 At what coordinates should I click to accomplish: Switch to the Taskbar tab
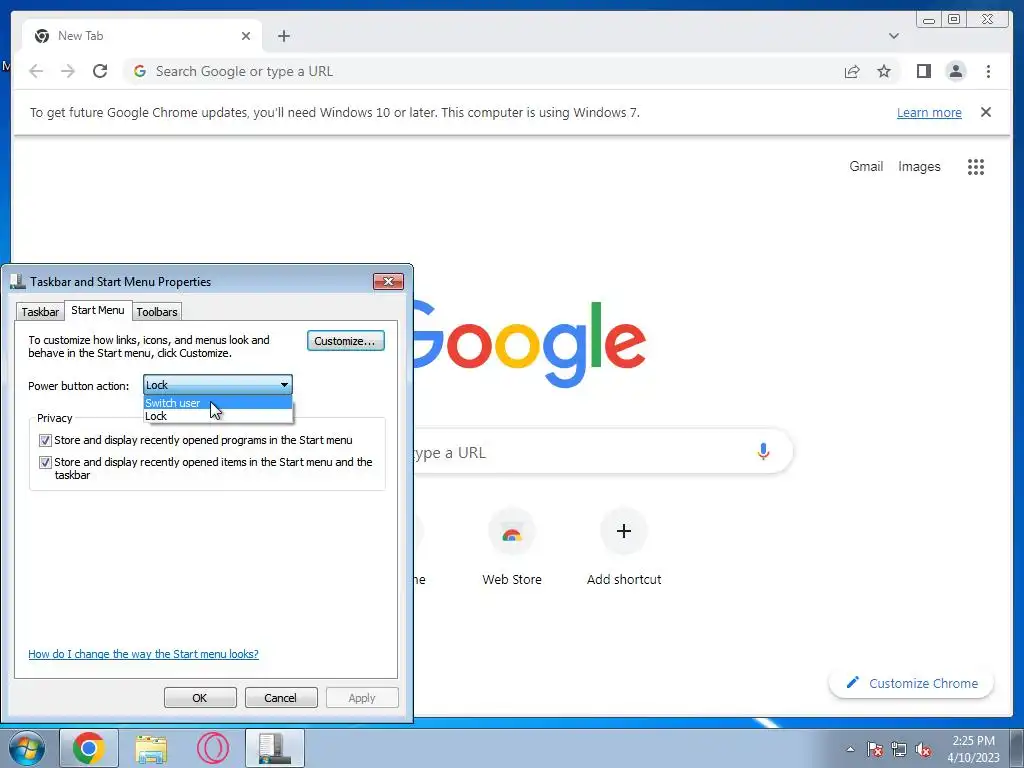point(40,312)
